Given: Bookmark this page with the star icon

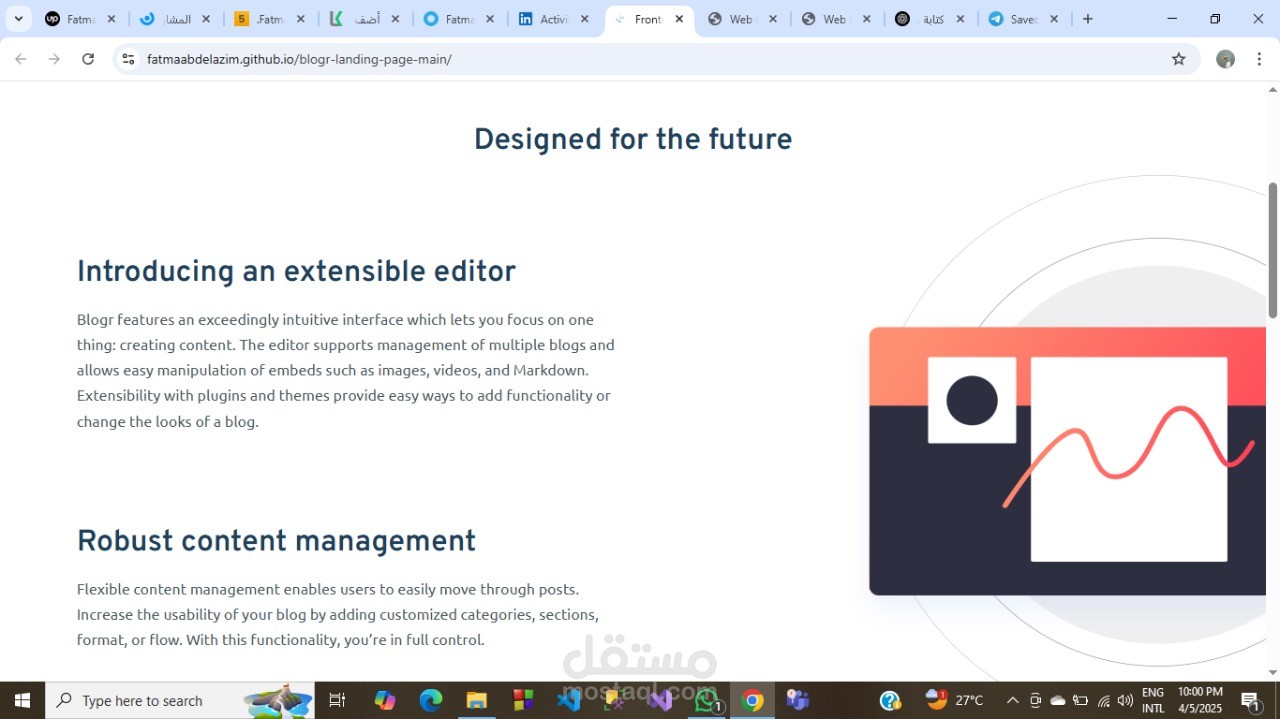Looking at the screenshot, I should coord(1179,59).
